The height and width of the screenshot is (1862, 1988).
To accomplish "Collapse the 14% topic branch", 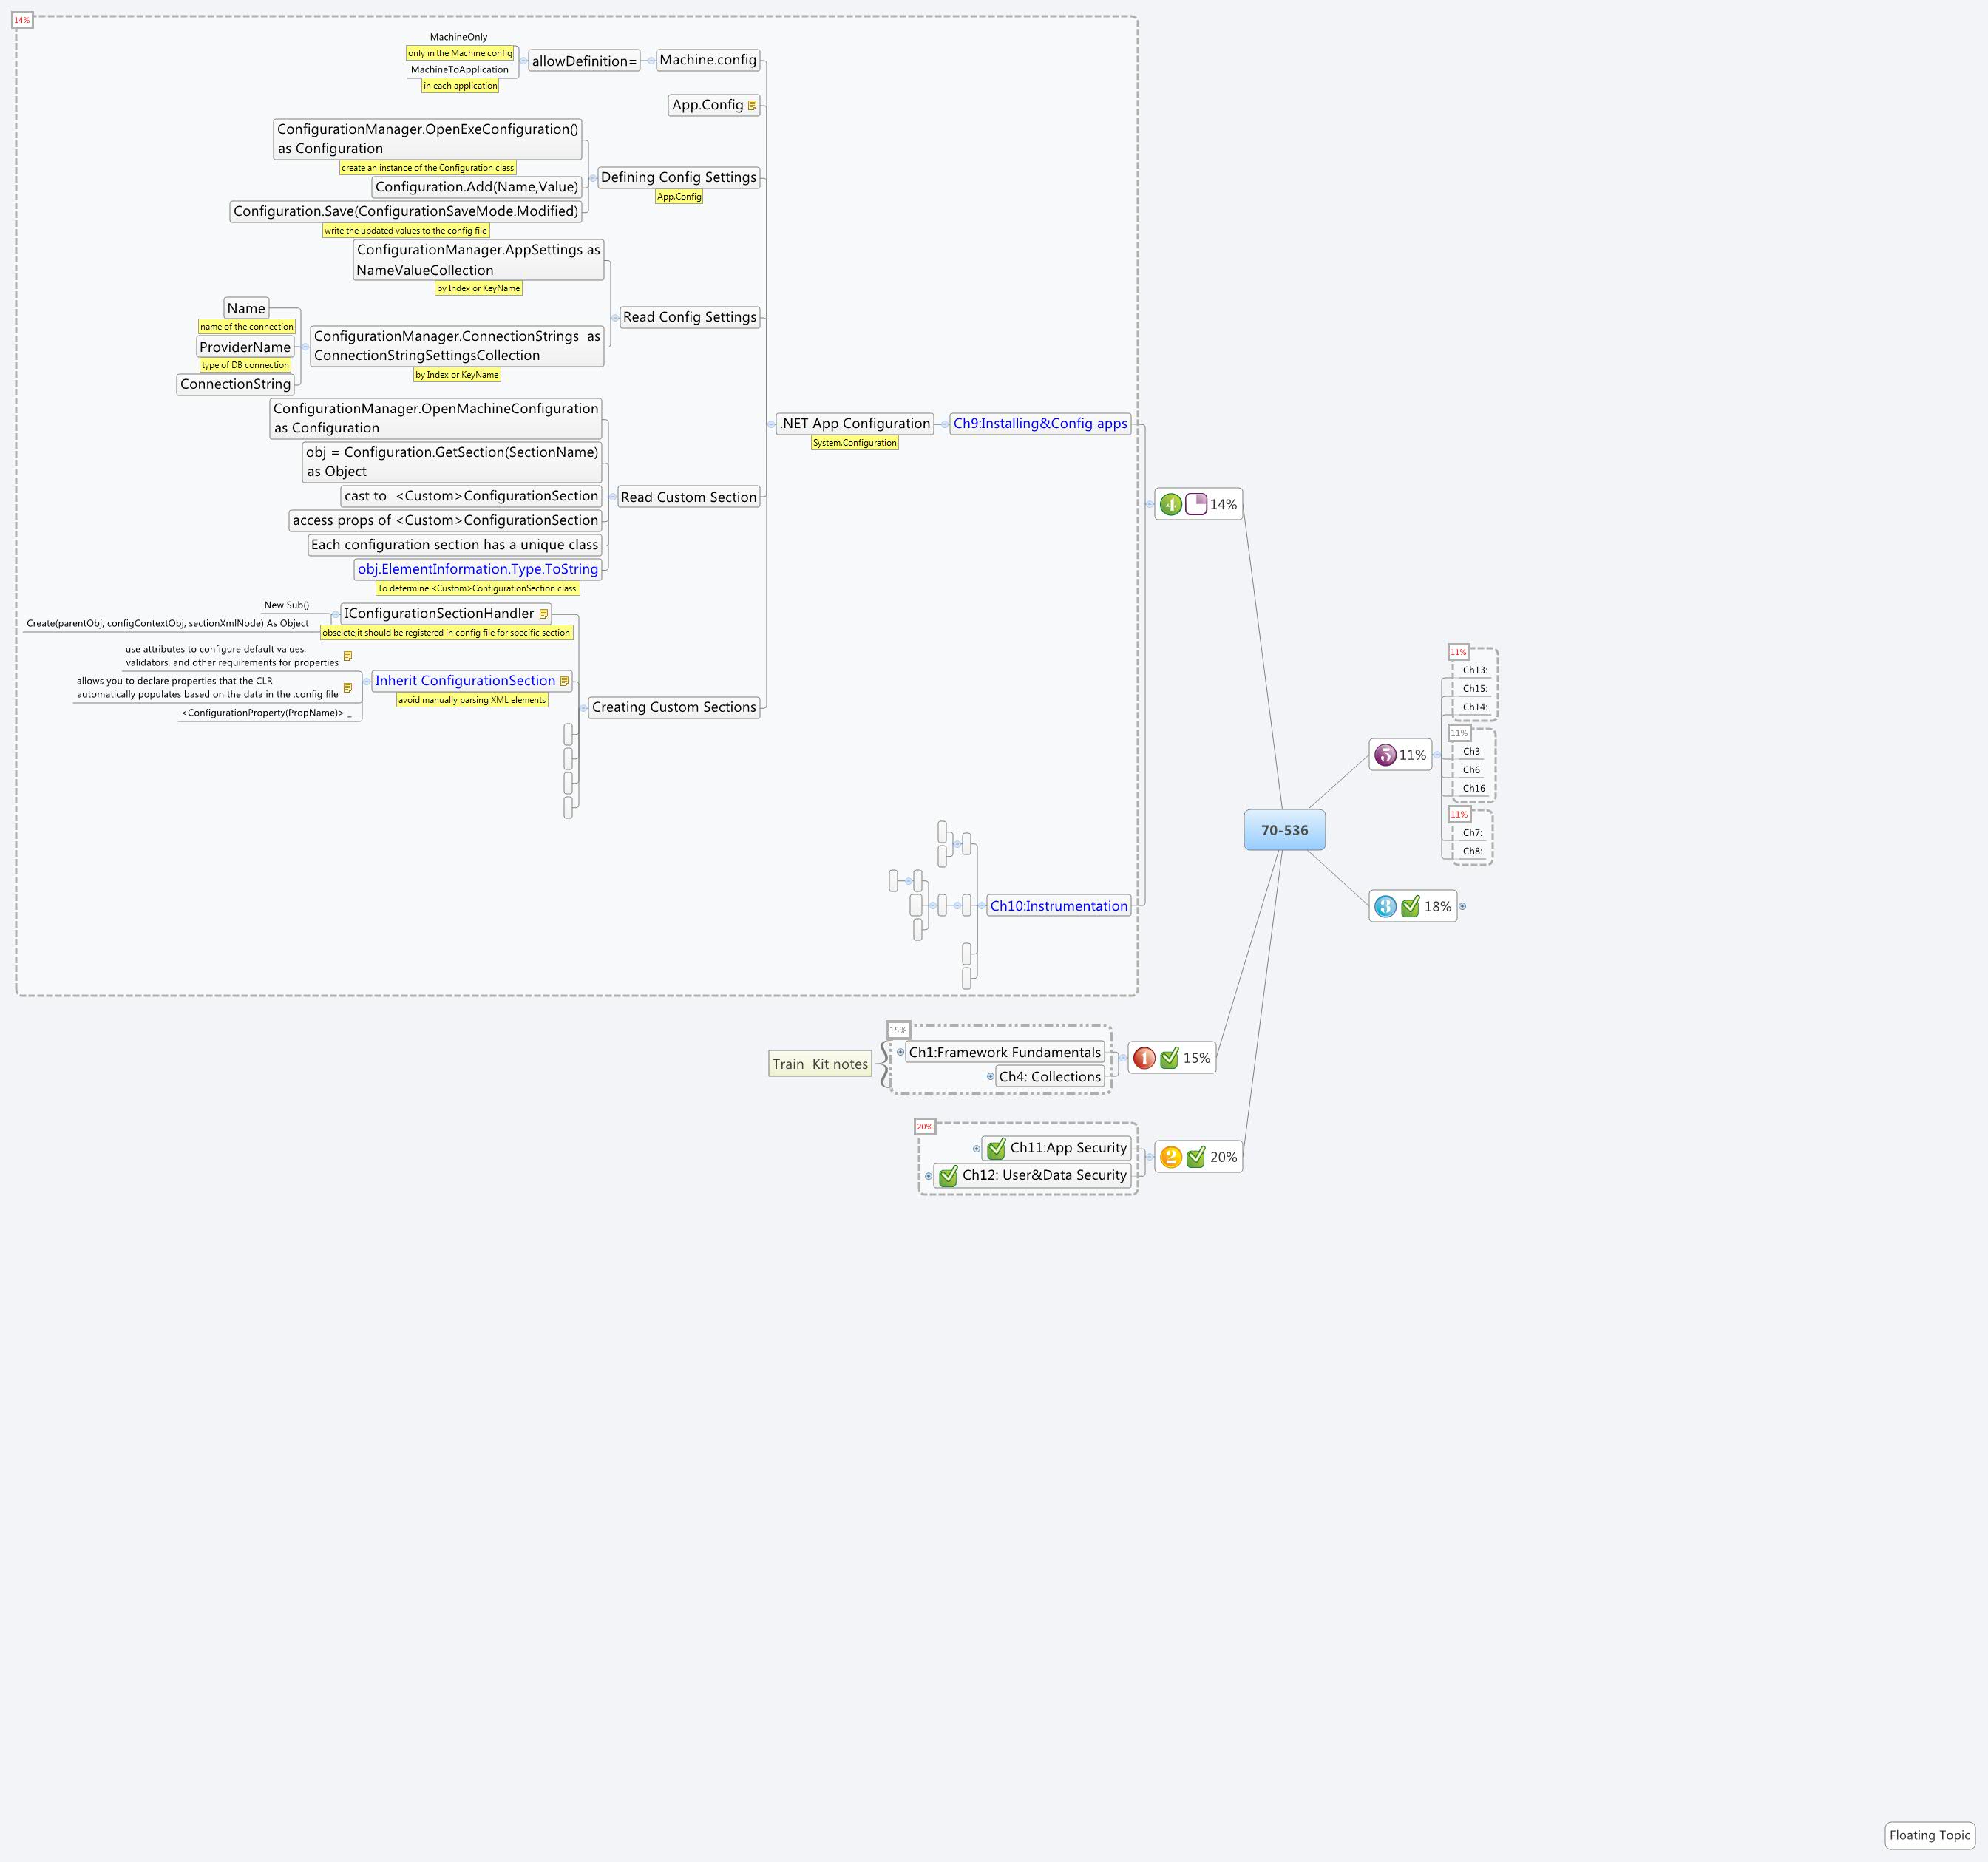I will point(1150,504).
